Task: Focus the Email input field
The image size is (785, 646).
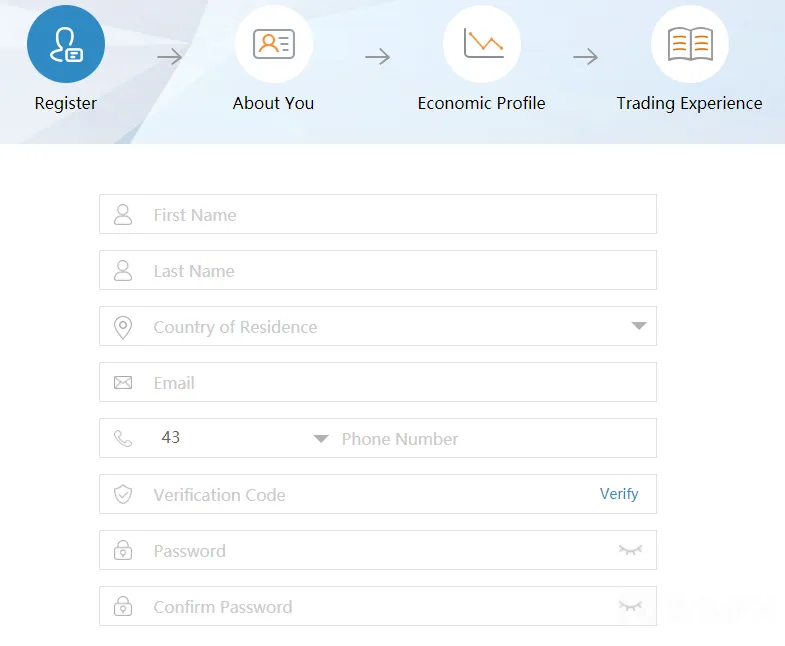Action: pyautogui.click(x=378, y=382)
